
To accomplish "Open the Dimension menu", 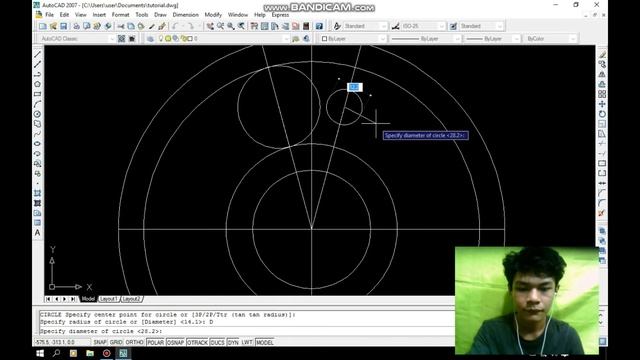I will pos(185,15).
